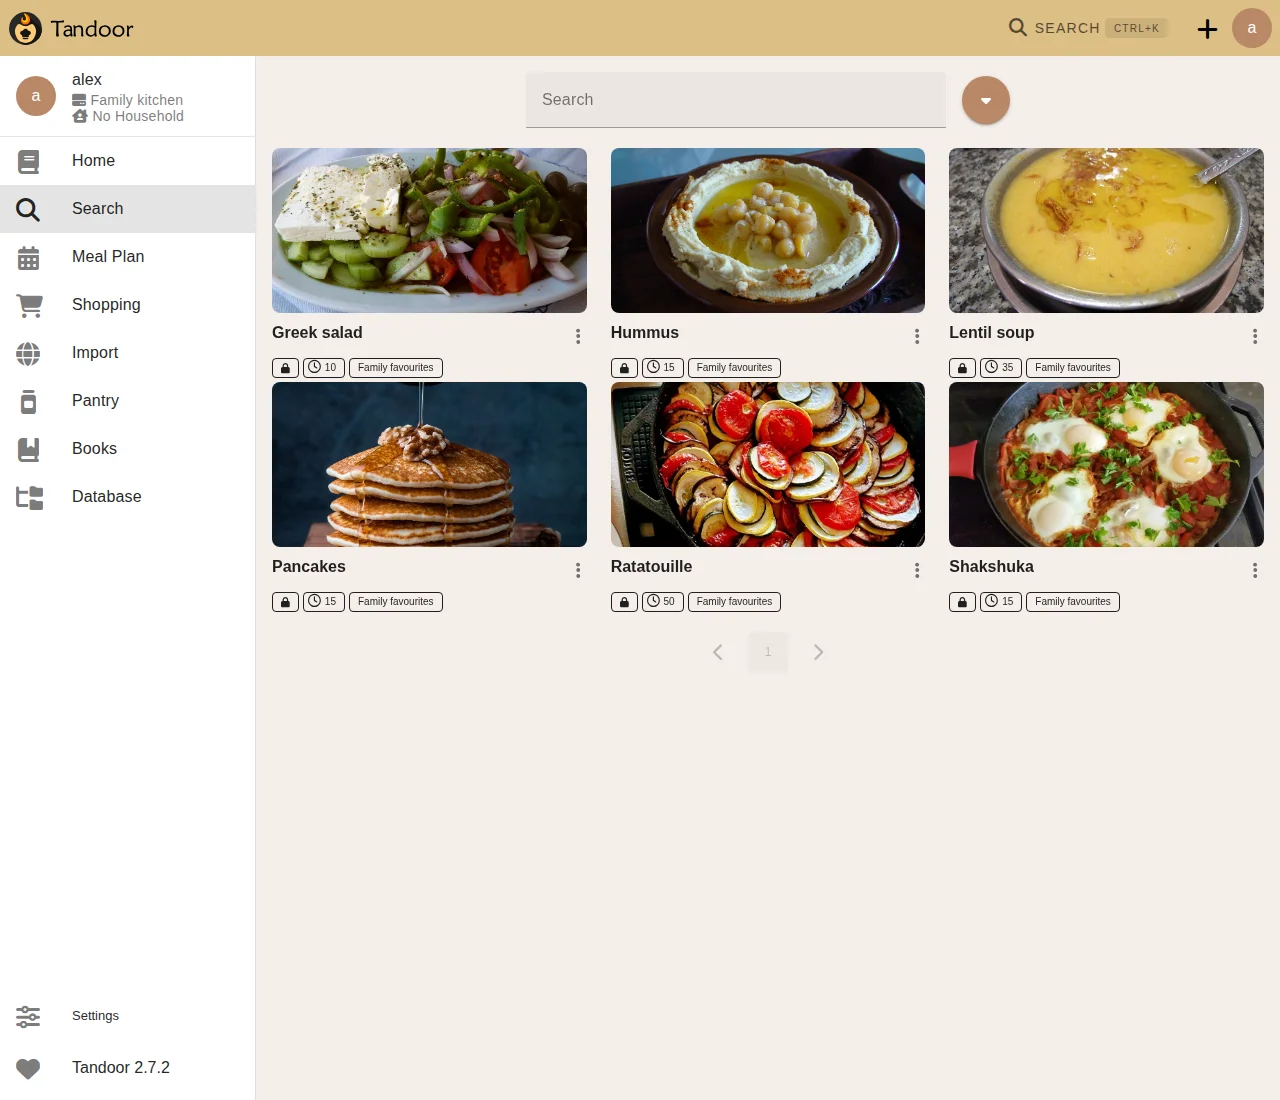
Task: Click lock icon chip under Greek salad
Action: tap(285, 368)
